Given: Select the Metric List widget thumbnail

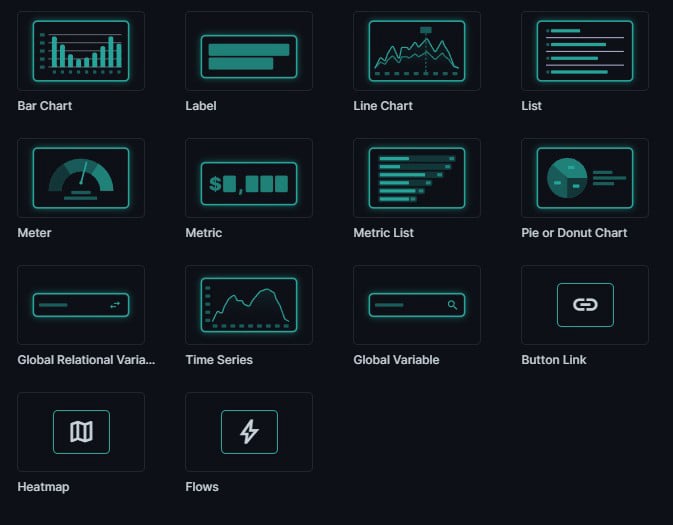Looking at the screenshot, I should pyautogui.click(x=417, y=178).
